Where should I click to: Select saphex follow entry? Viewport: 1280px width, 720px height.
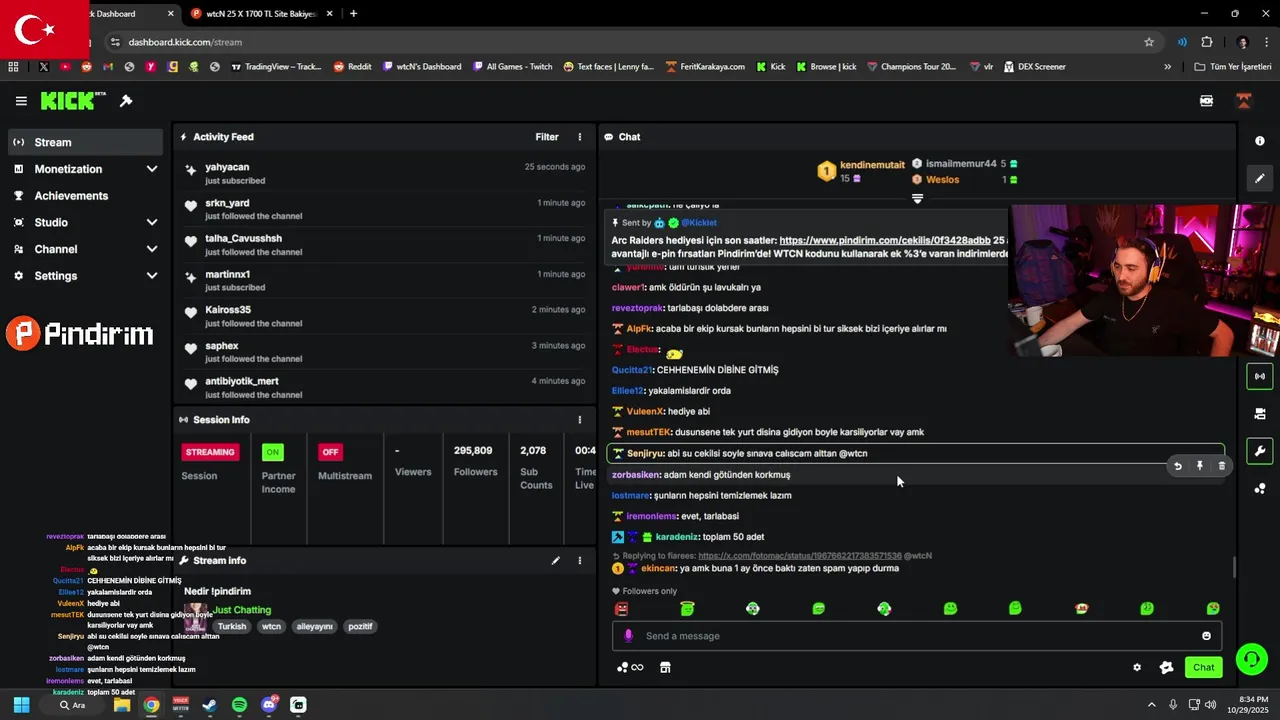tap(385, 352)
